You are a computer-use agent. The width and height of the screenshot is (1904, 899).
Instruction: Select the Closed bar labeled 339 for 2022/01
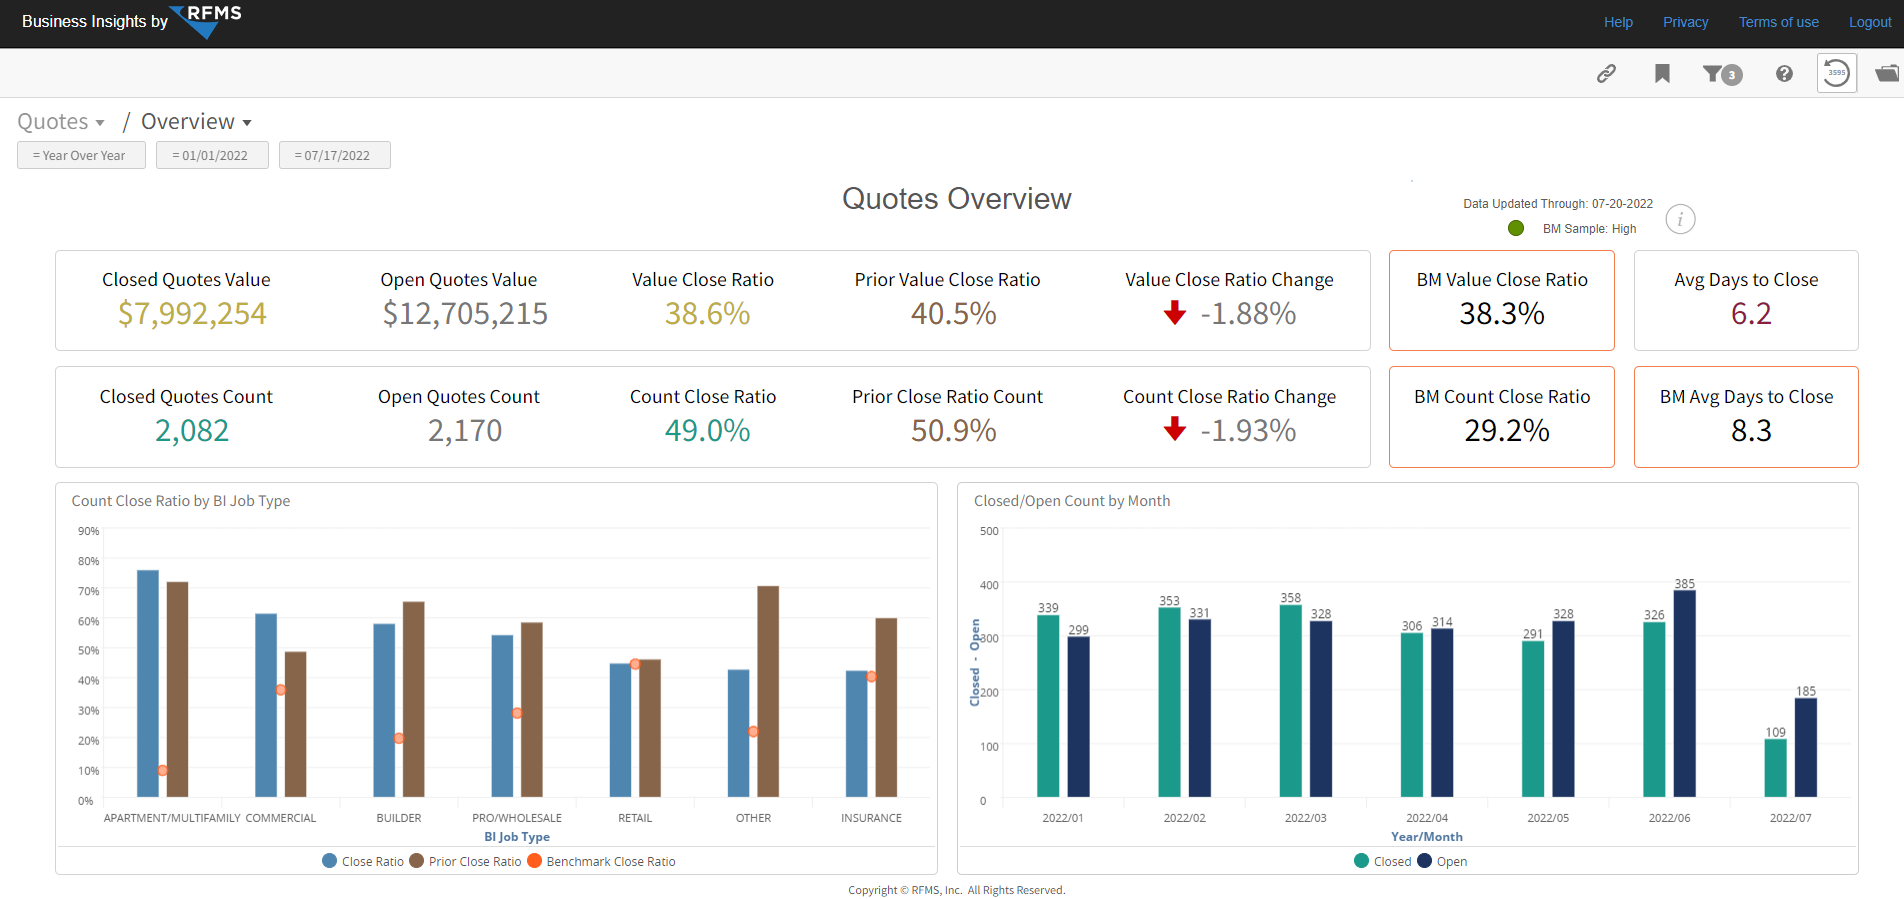click(1048, 706)
